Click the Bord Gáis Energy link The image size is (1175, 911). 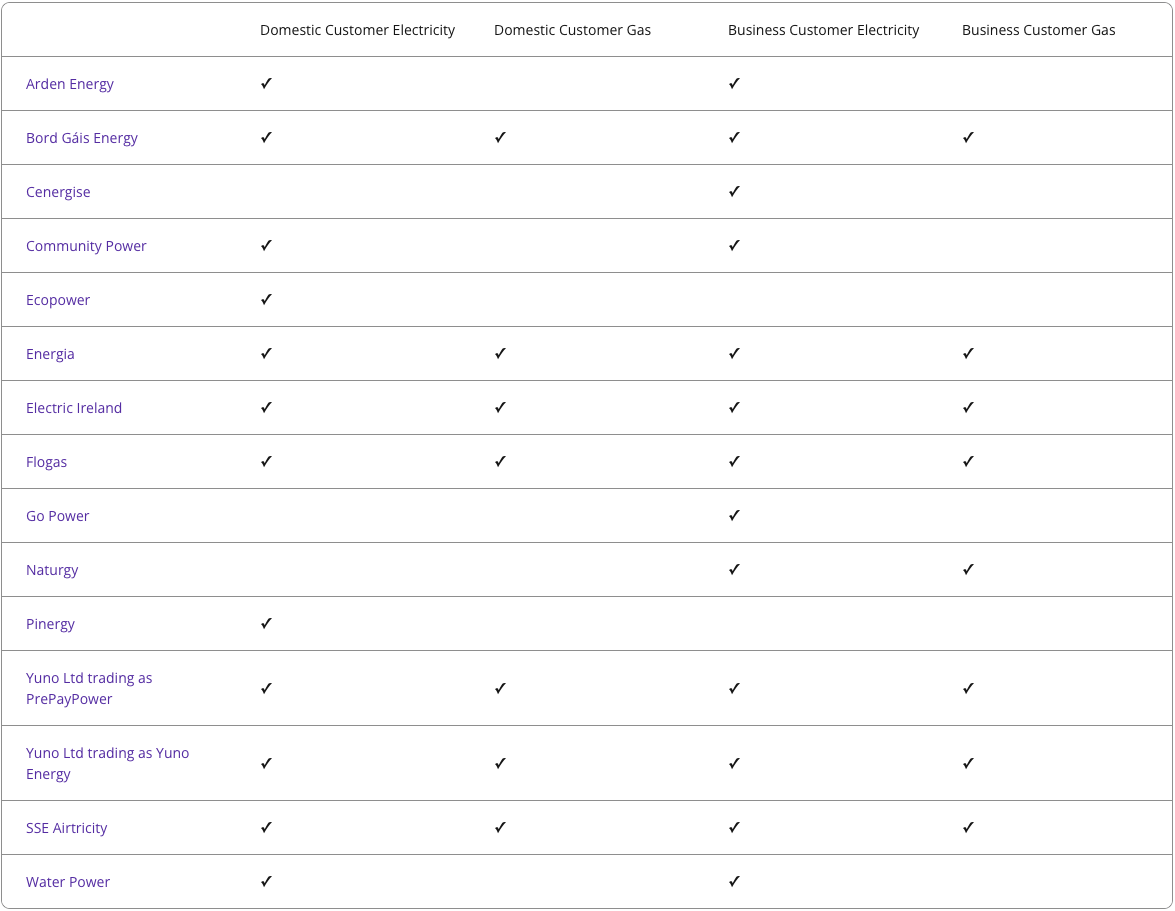click(x=82, y=138)
